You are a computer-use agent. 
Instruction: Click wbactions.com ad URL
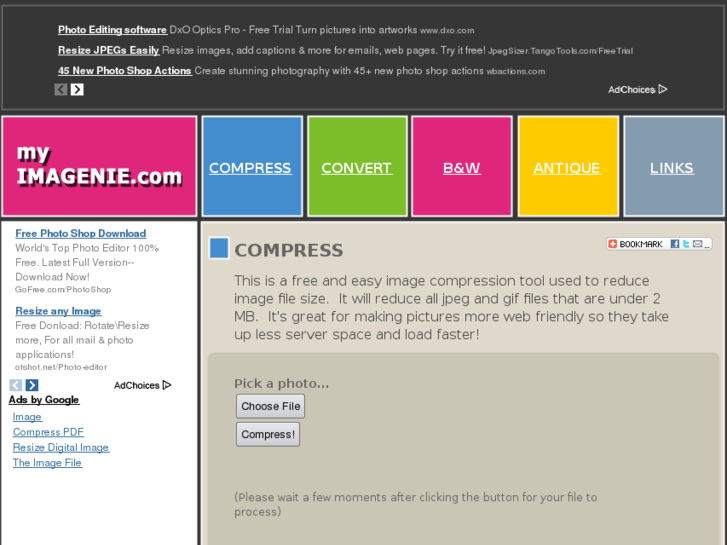pyautogui.click(x=516, y=71)
